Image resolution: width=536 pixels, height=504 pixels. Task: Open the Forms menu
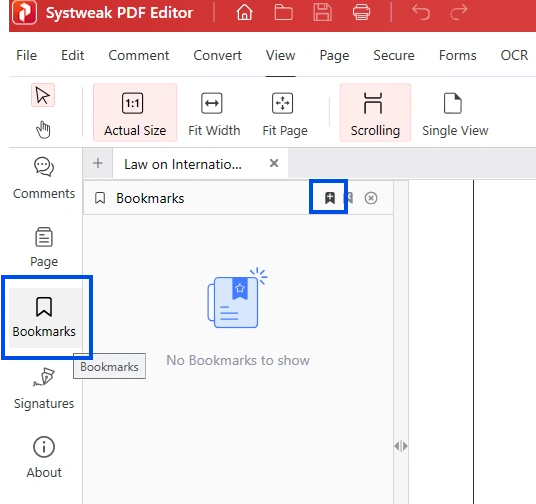click(x=457, y=55)
